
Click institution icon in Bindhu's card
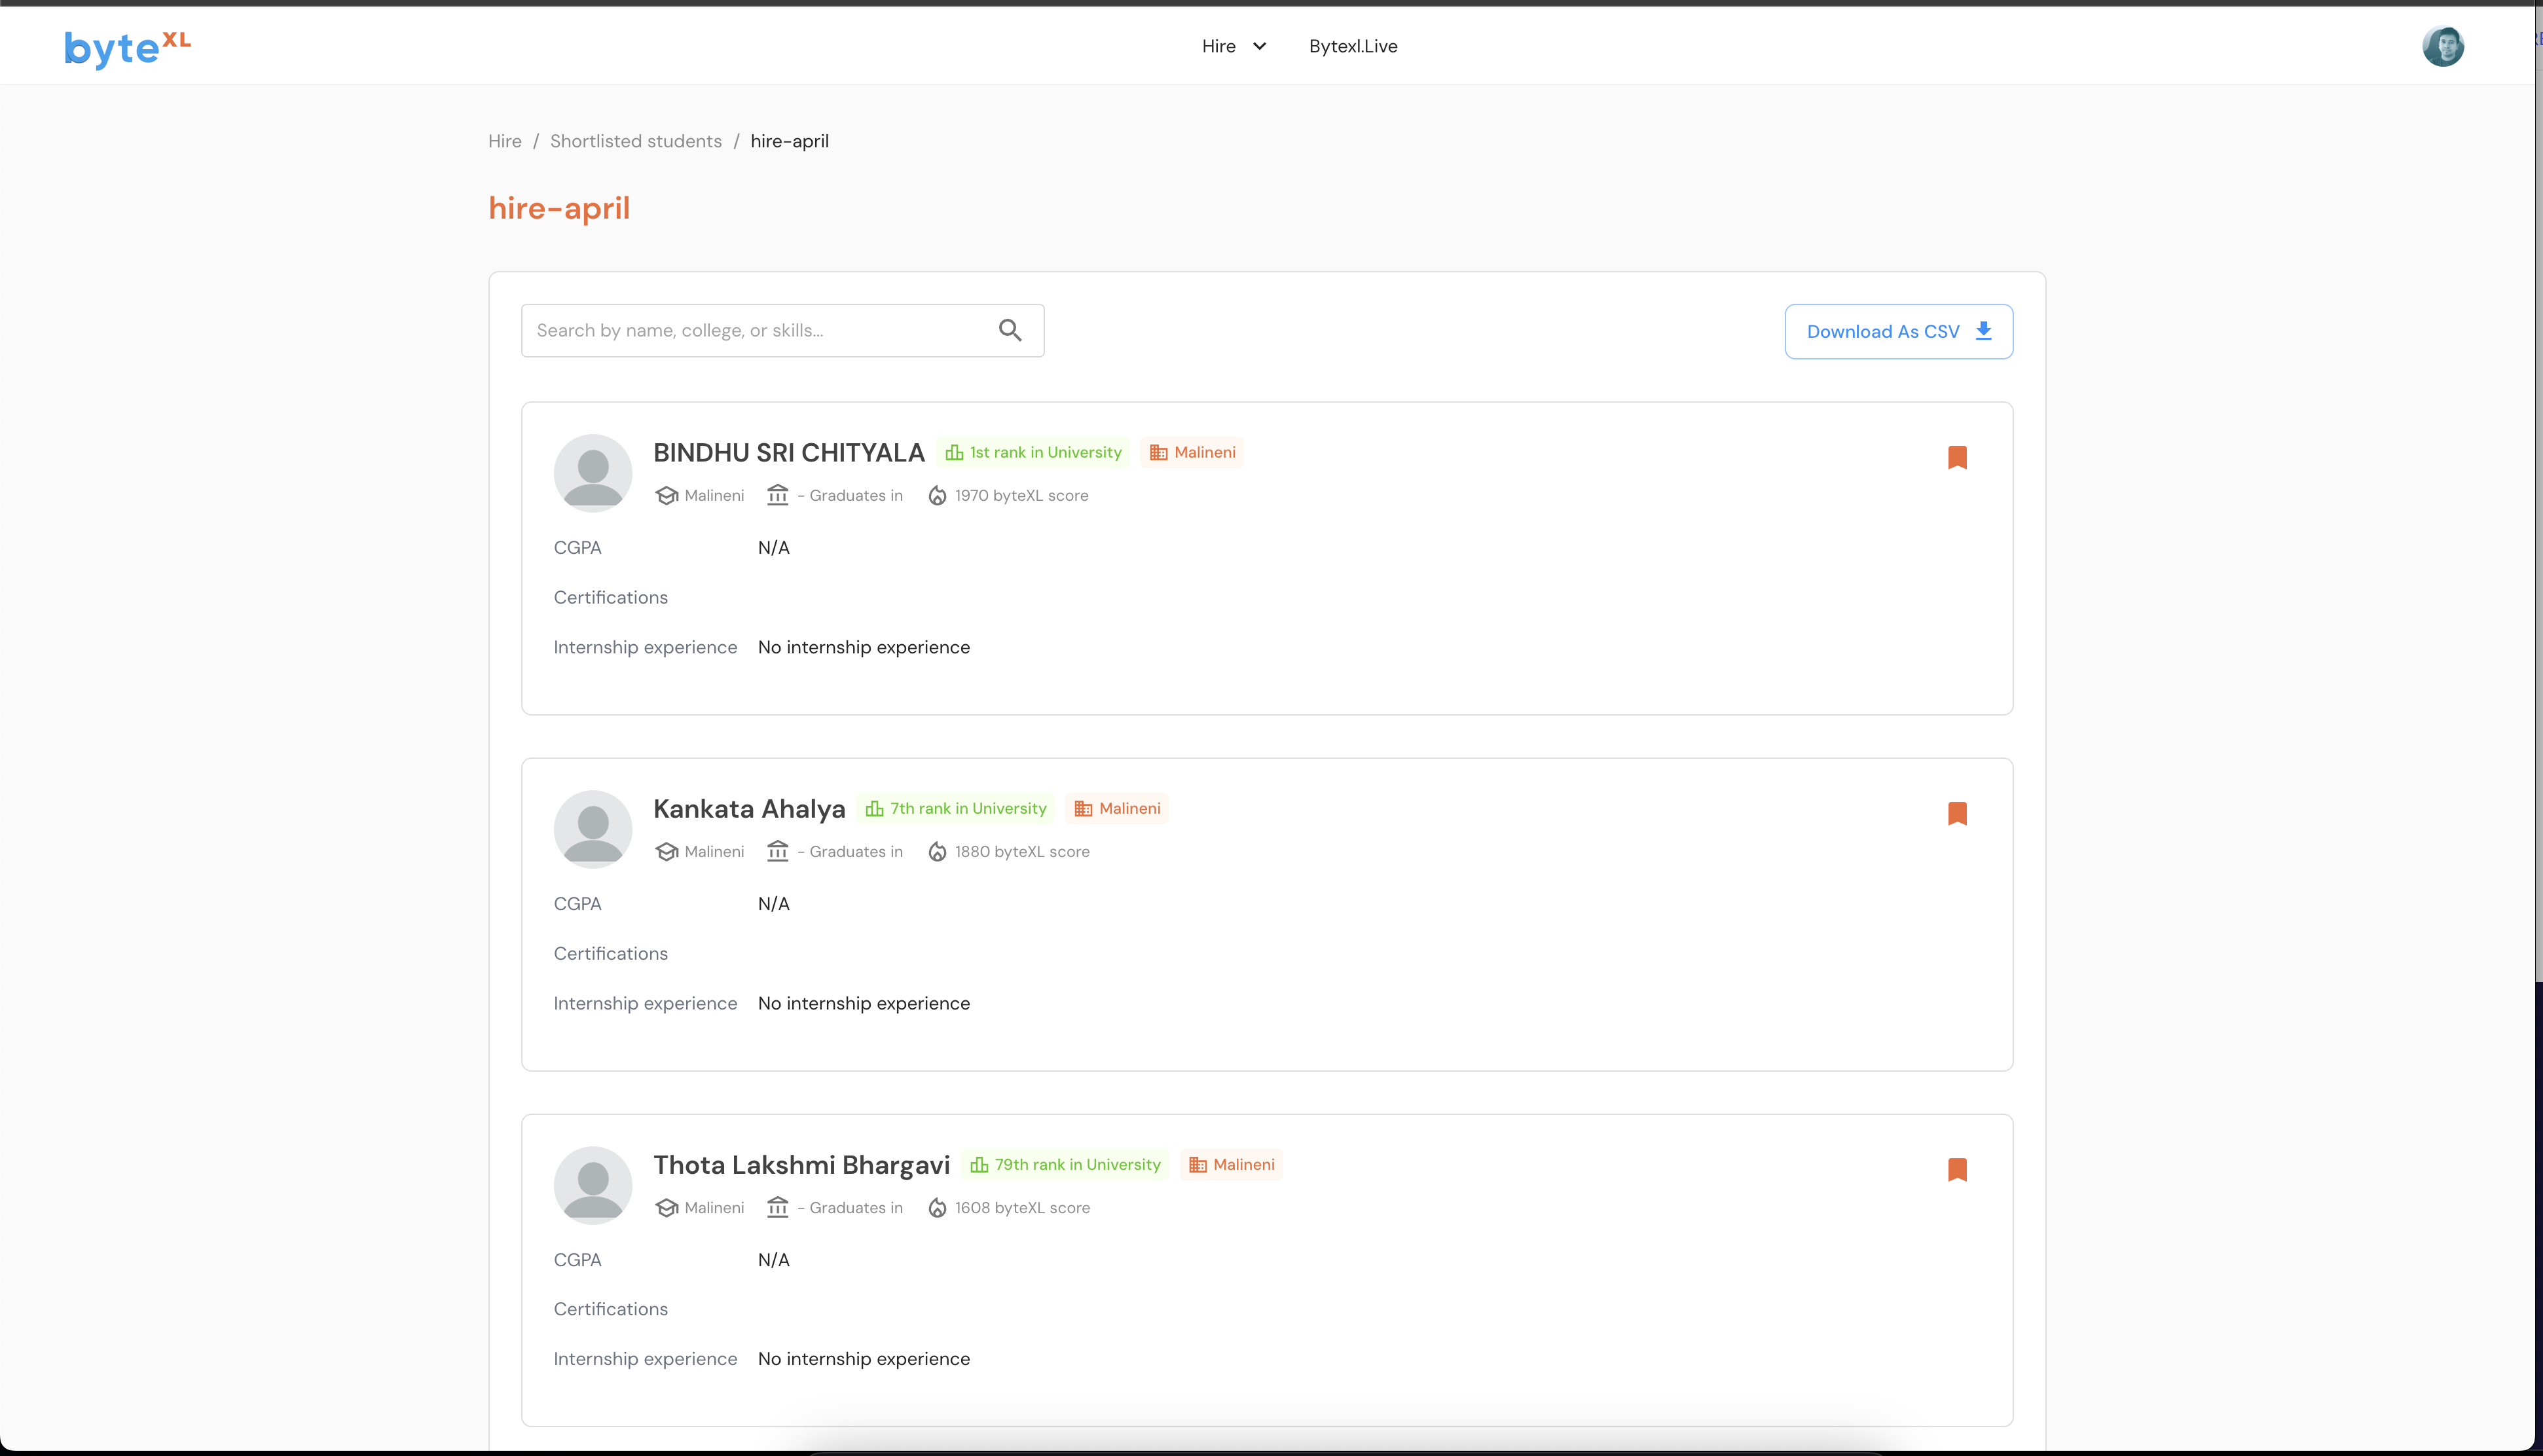point(778,495)
